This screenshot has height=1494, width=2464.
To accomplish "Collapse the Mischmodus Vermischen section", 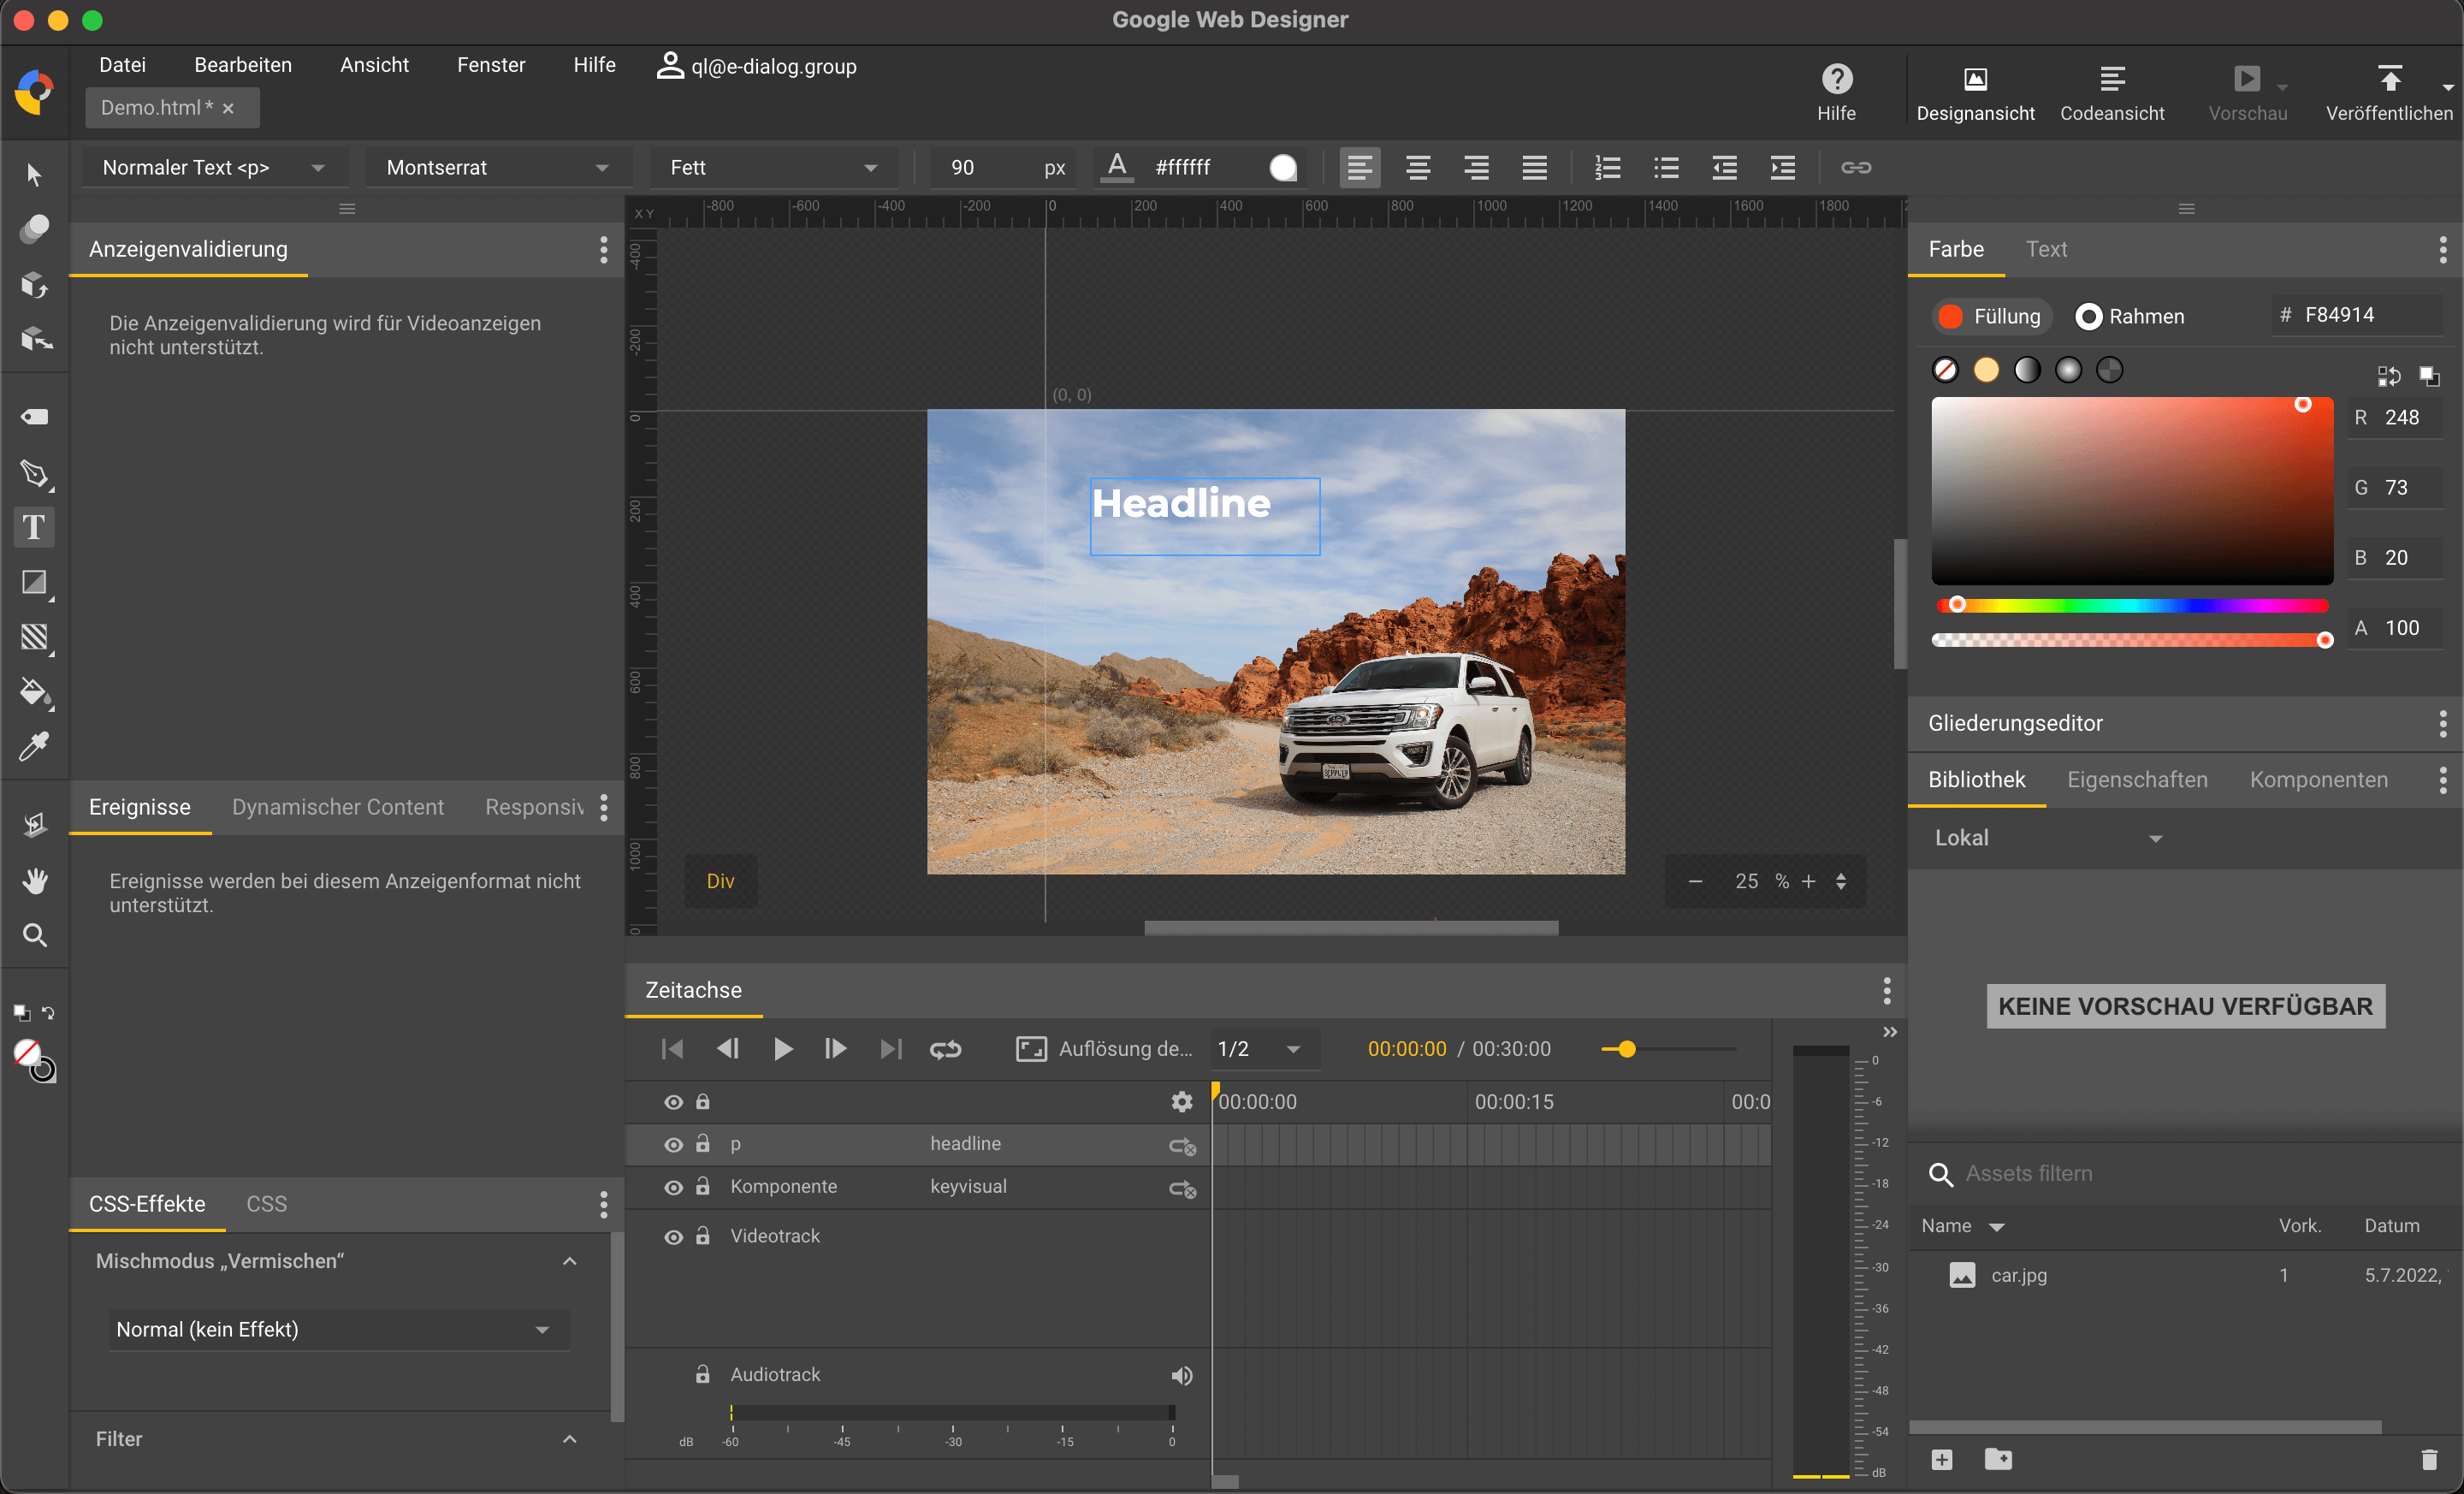I will click(570, 1261).
